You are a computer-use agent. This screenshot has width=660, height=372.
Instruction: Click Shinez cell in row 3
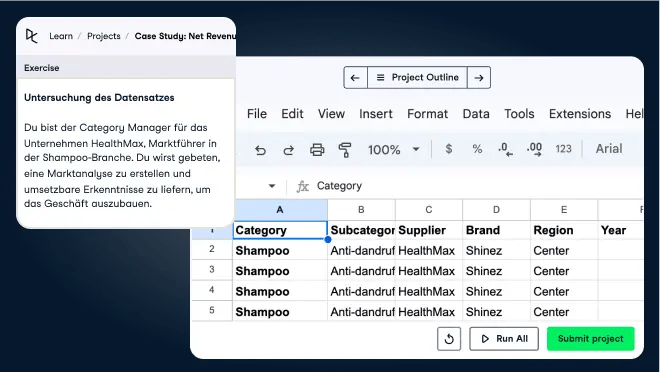496,271
